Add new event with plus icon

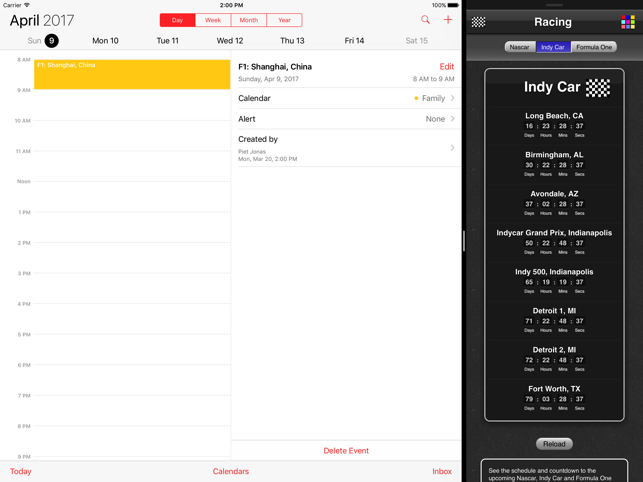coord(448,20)
